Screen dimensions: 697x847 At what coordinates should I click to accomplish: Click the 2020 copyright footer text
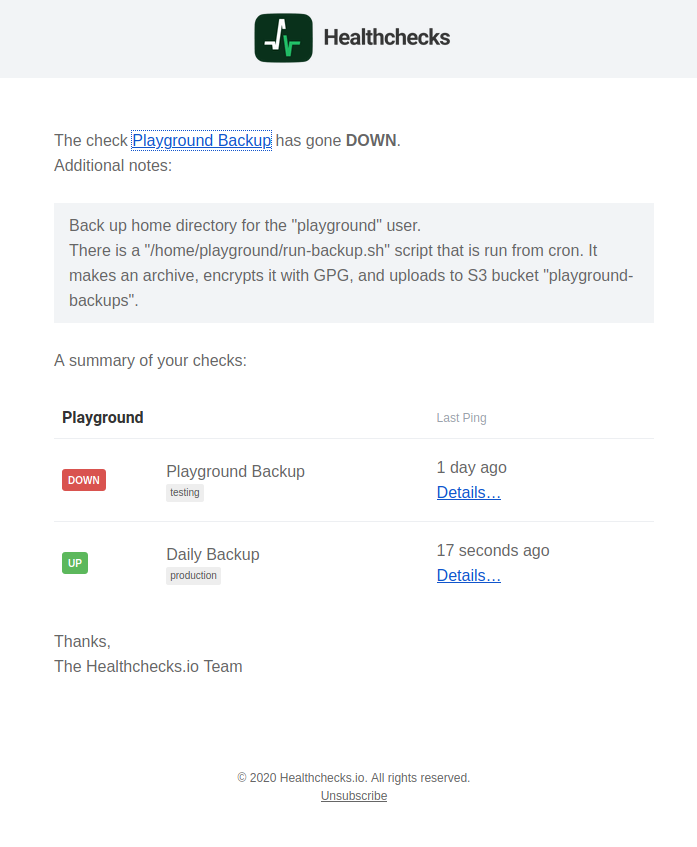354,778
